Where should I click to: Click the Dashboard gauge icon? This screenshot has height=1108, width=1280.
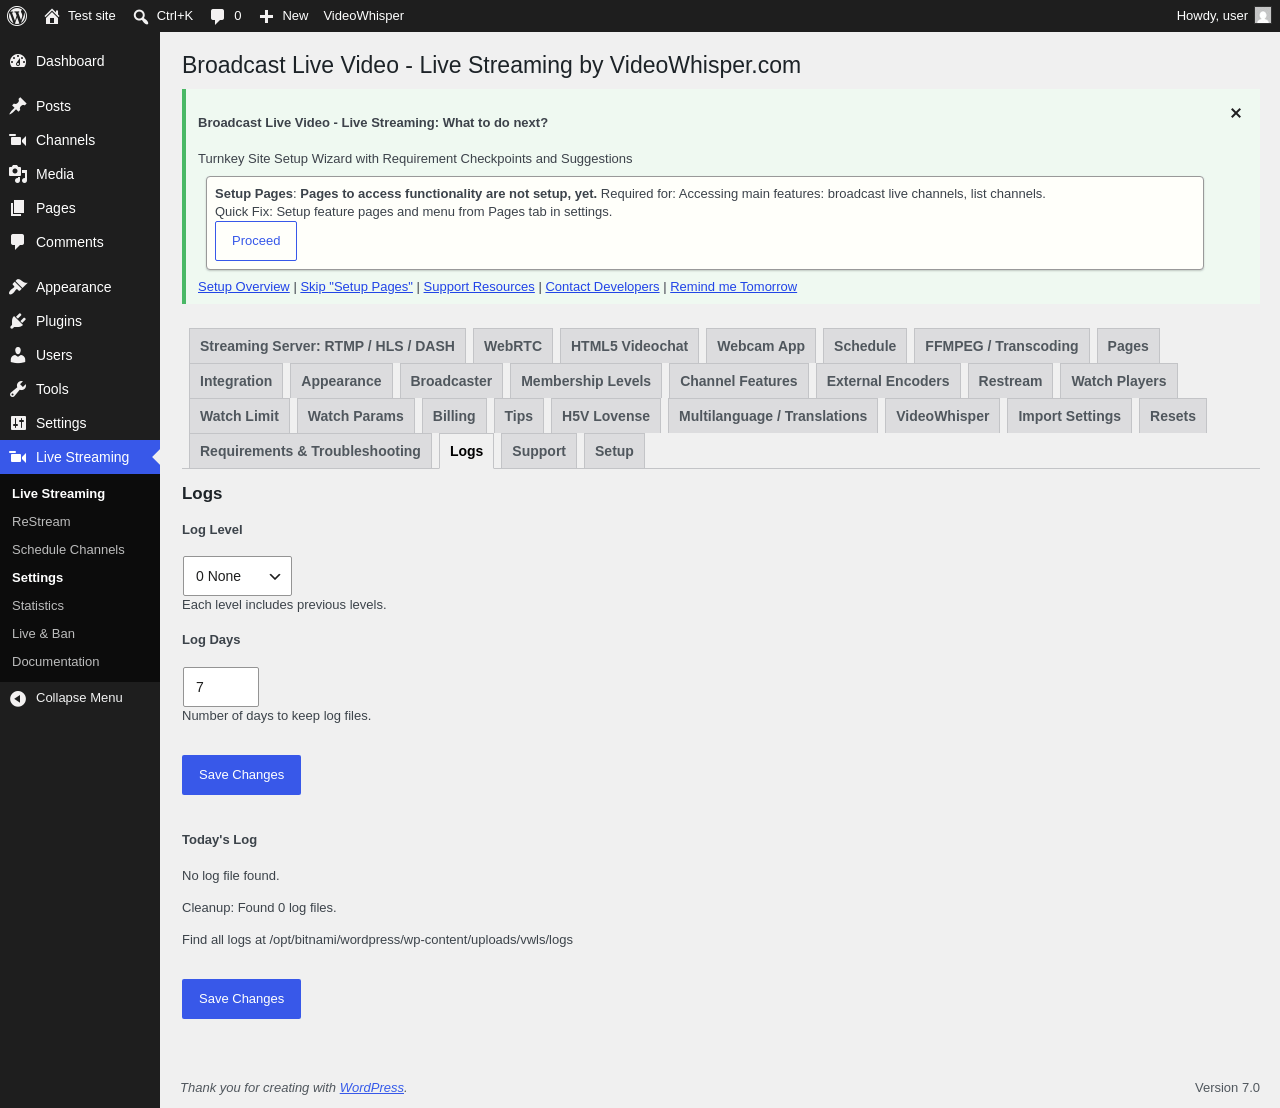pos(18,61)
